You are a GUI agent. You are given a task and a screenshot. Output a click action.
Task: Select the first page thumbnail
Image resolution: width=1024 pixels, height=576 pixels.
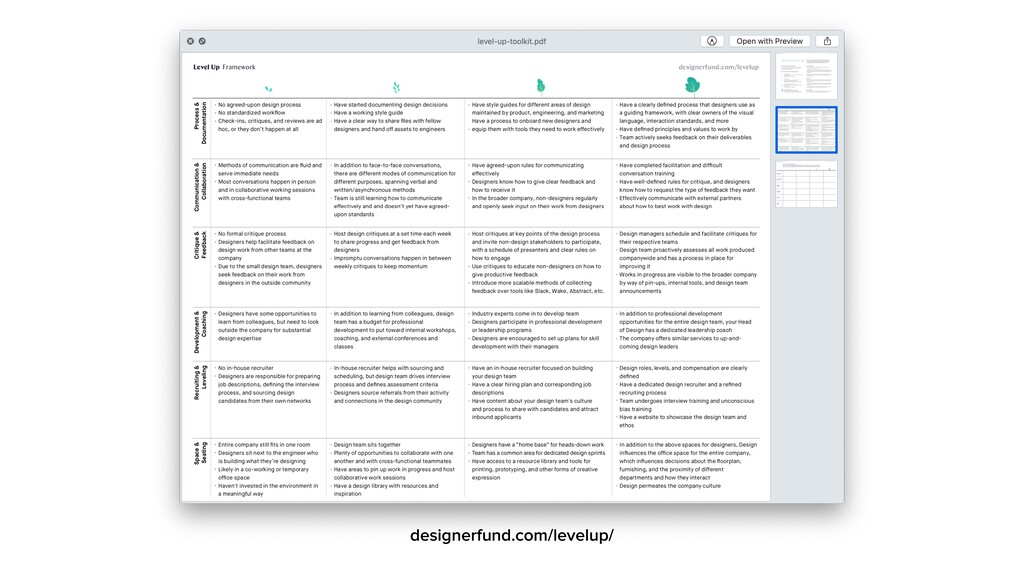[807, 76]
